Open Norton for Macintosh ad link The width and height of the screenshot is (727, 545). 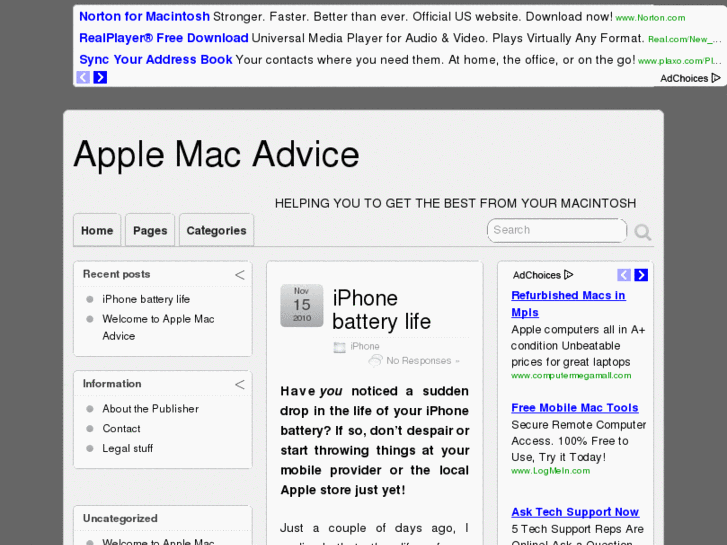pyautogui.click(x=144, y=16)
